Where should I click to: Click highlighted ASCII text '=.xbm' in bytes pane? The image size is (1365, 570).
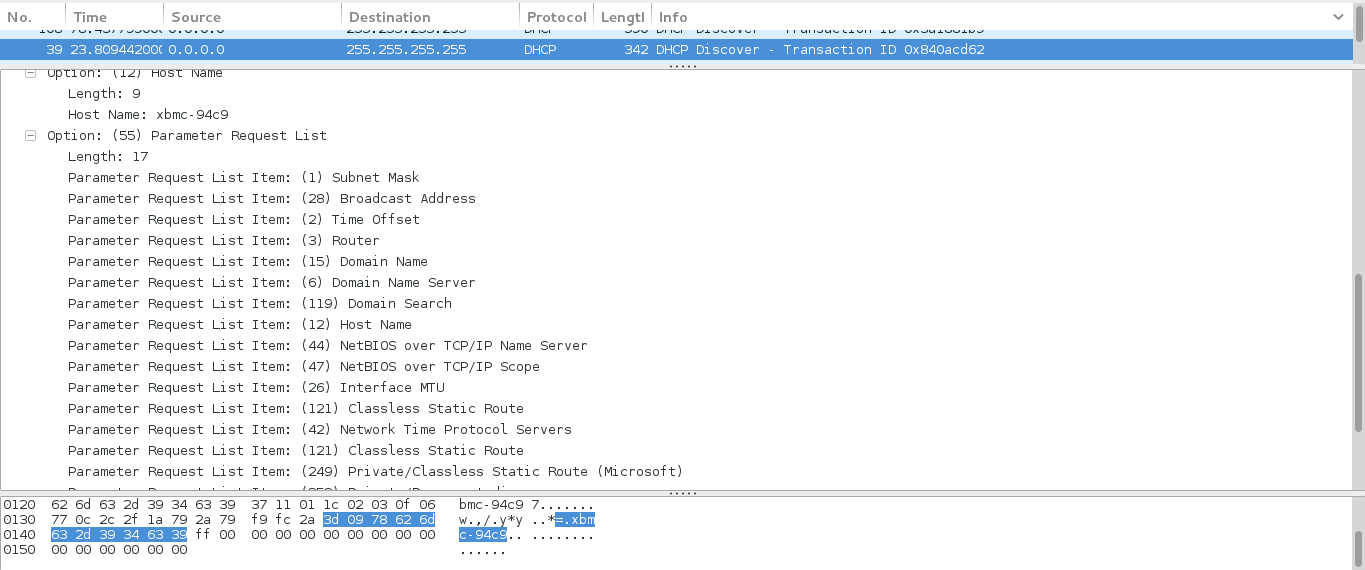click(575, 520)
